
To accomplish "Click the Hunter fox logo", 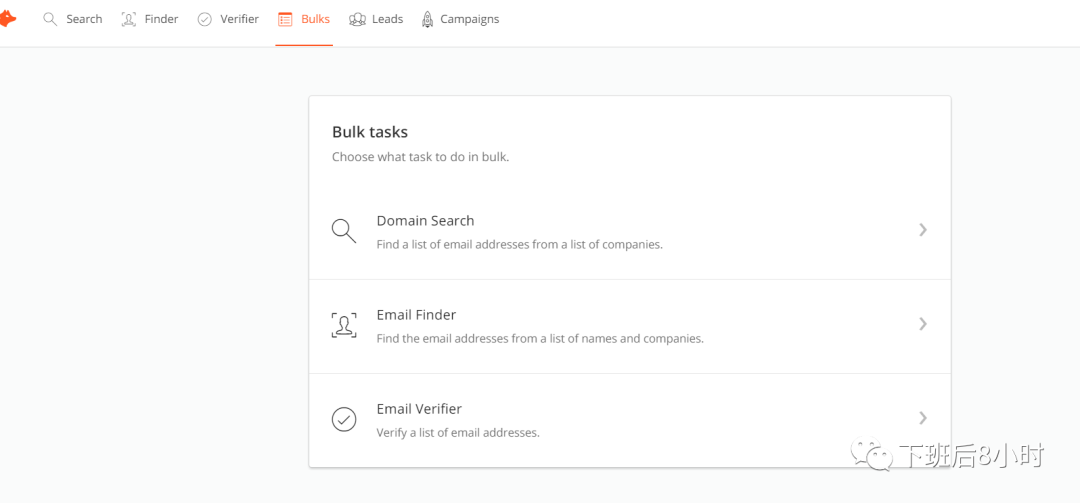I will click(x=7, y=19).
